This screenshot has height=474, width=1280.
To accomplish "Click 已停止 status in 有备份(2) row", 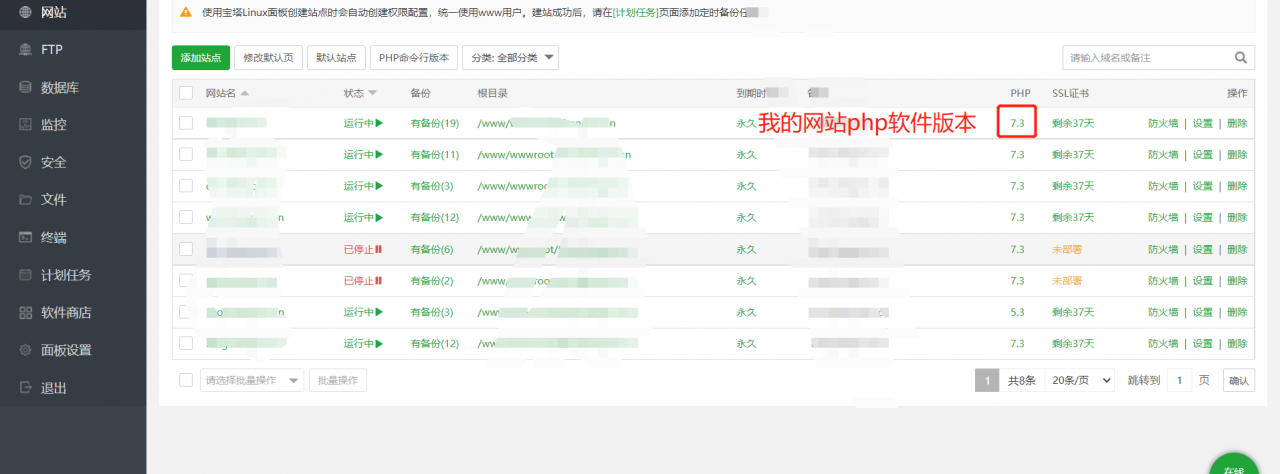I will [x=358, y=281].
